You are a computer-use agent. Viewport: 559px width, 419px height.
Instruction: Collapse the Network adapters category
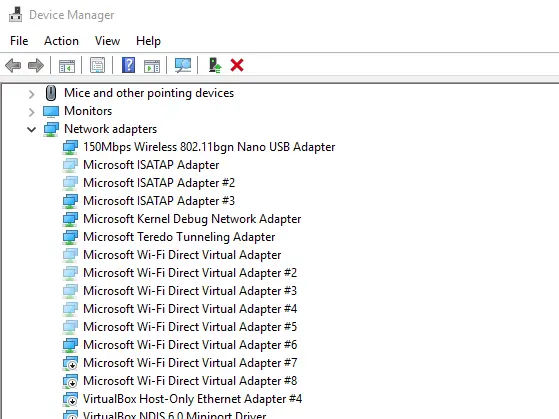pos(31,129)
